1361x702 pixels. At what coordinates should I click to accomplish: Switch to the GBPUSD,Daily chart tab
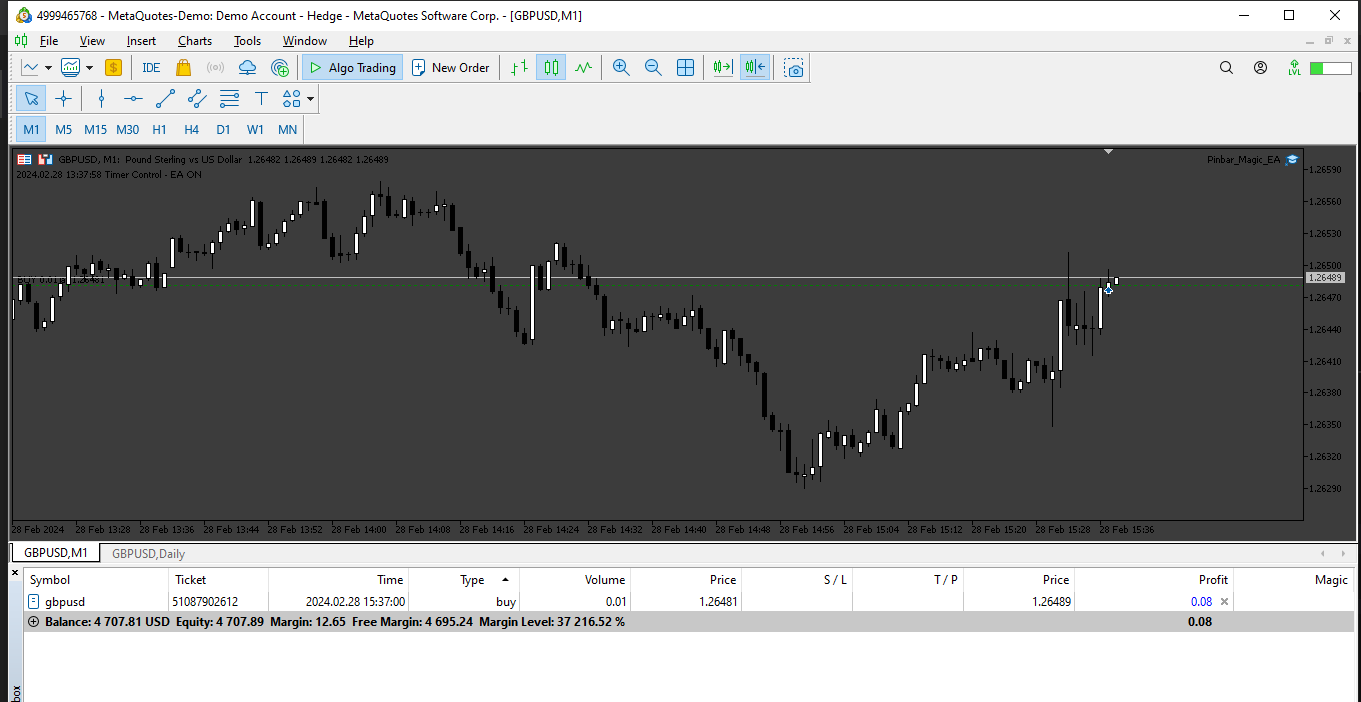(148, 553)
